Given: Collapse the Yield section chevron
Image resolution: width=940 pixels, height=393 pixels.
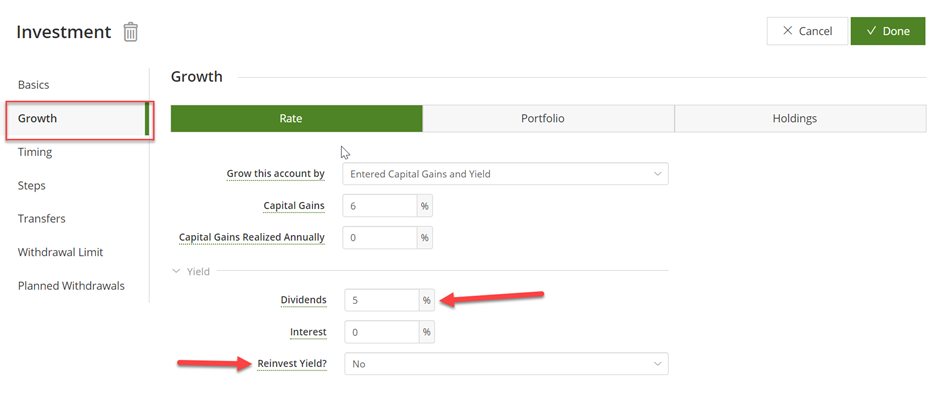Looking at the screenshot, I should tap(176, 271).
